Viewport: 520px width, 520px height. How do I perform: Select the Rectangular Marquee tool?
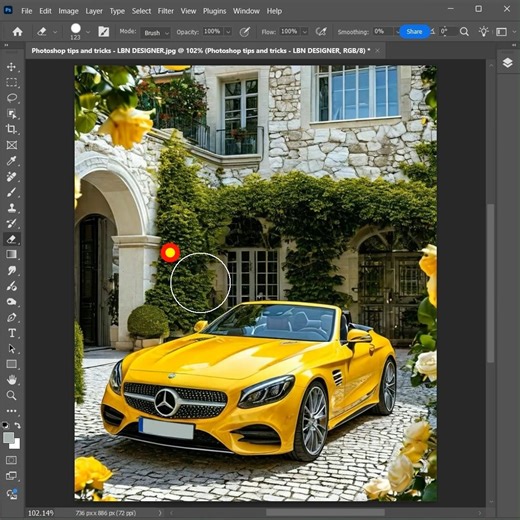[x=12, y=82]
